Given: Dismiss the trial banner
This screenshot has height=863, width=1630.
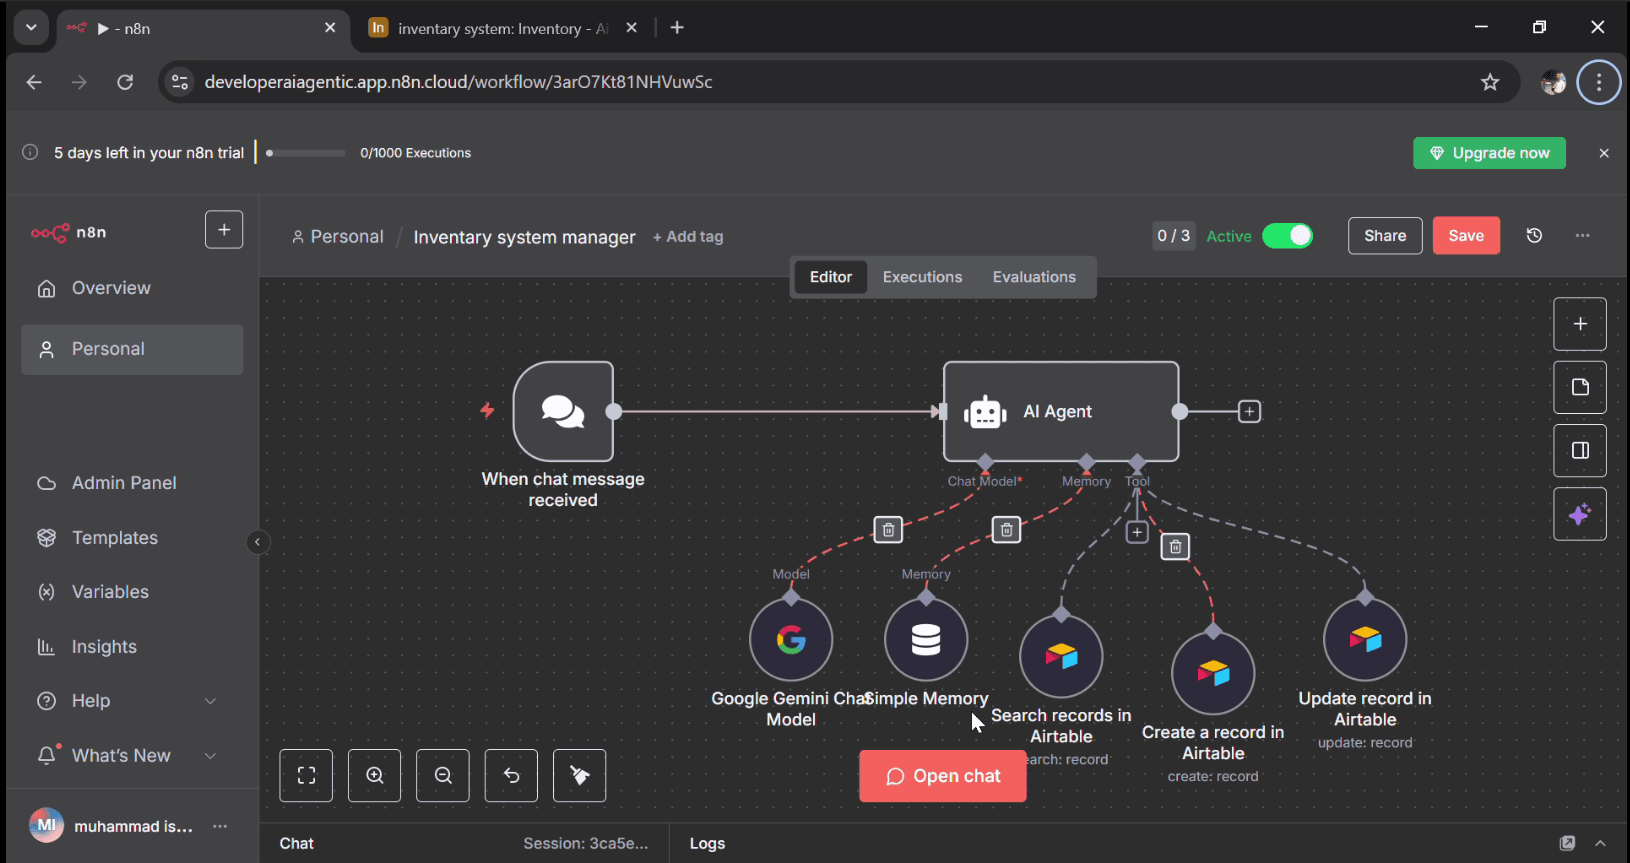Looking at the screenshot, I should pos(1604,153).
